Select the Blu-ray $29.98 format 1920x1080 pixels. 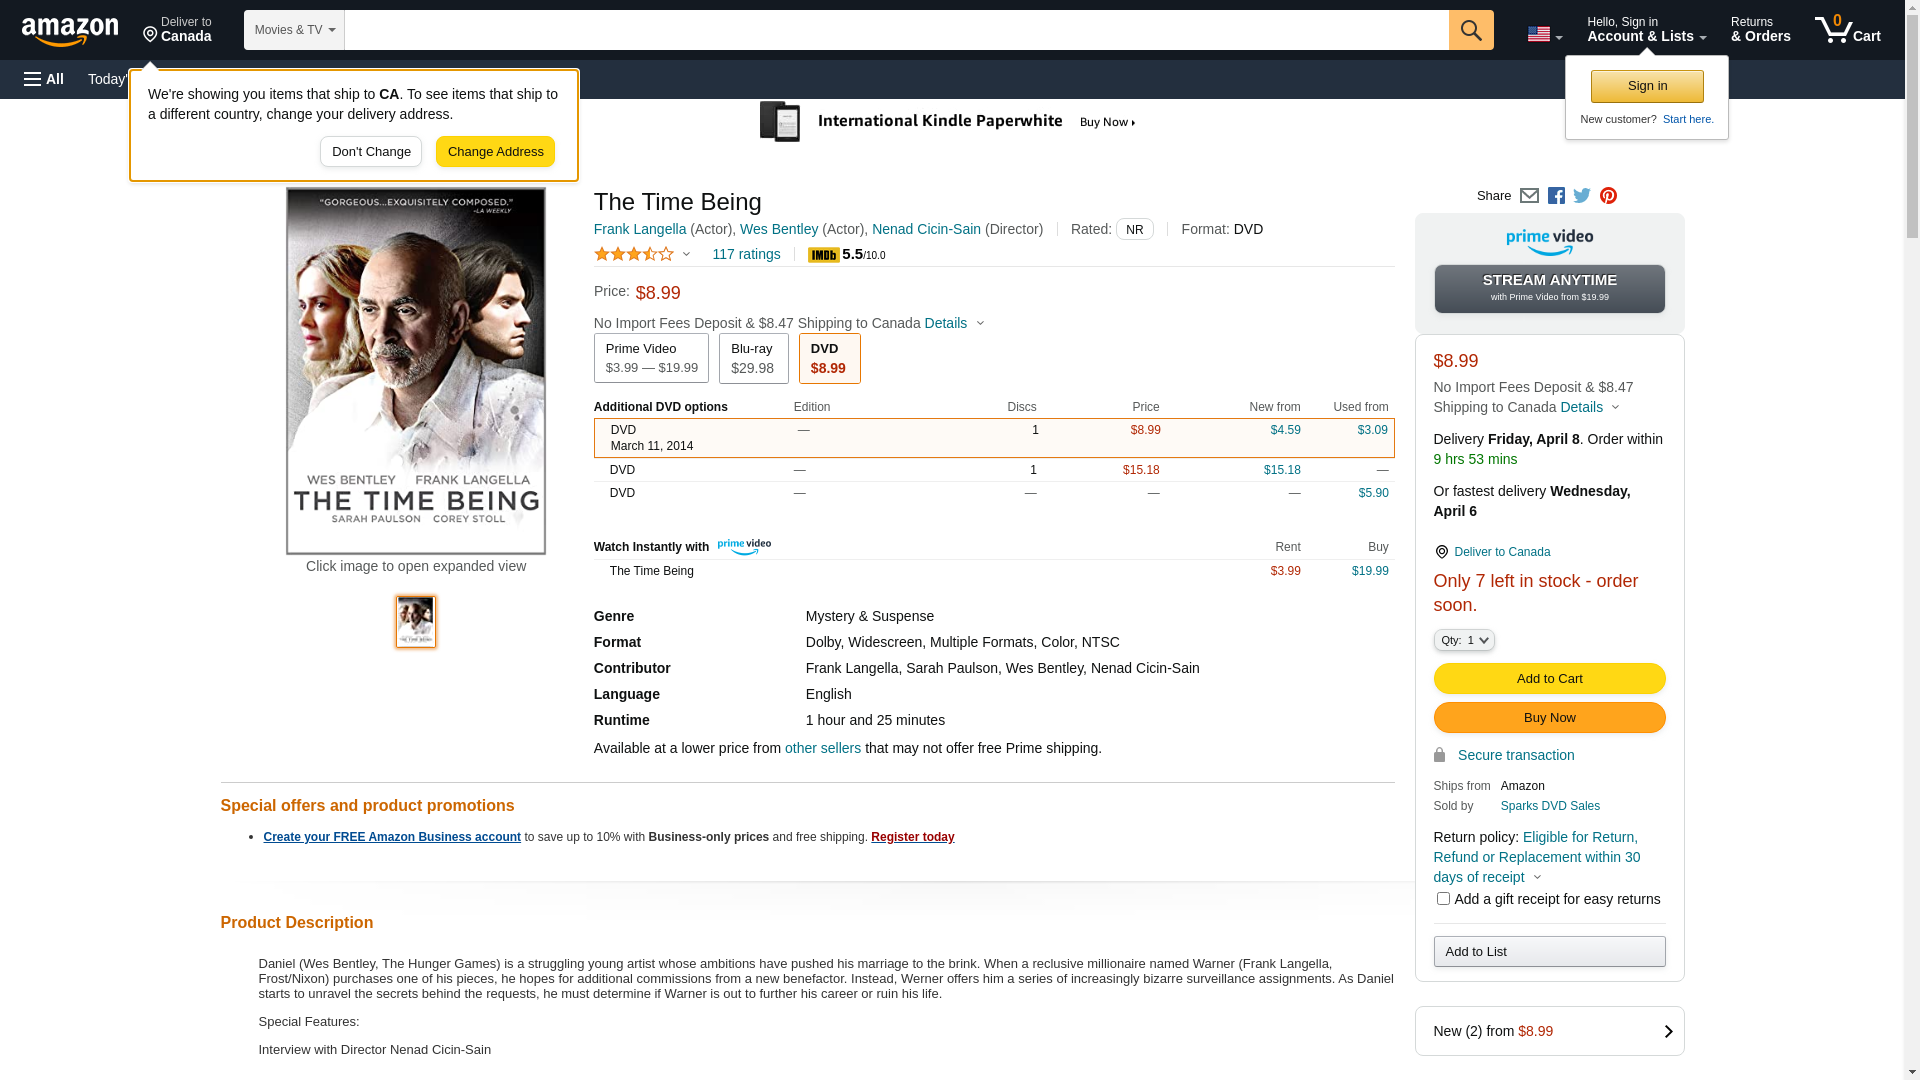click(753, 358)
